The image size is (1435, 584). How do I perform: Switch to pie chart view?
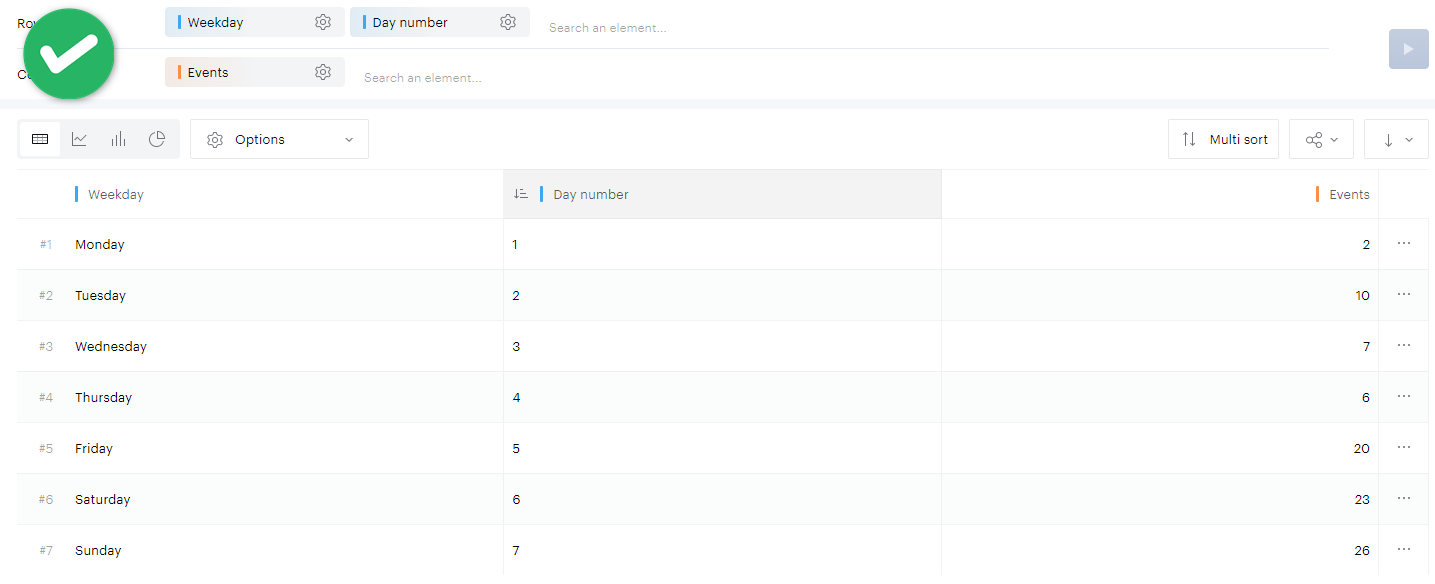[157, 139]
